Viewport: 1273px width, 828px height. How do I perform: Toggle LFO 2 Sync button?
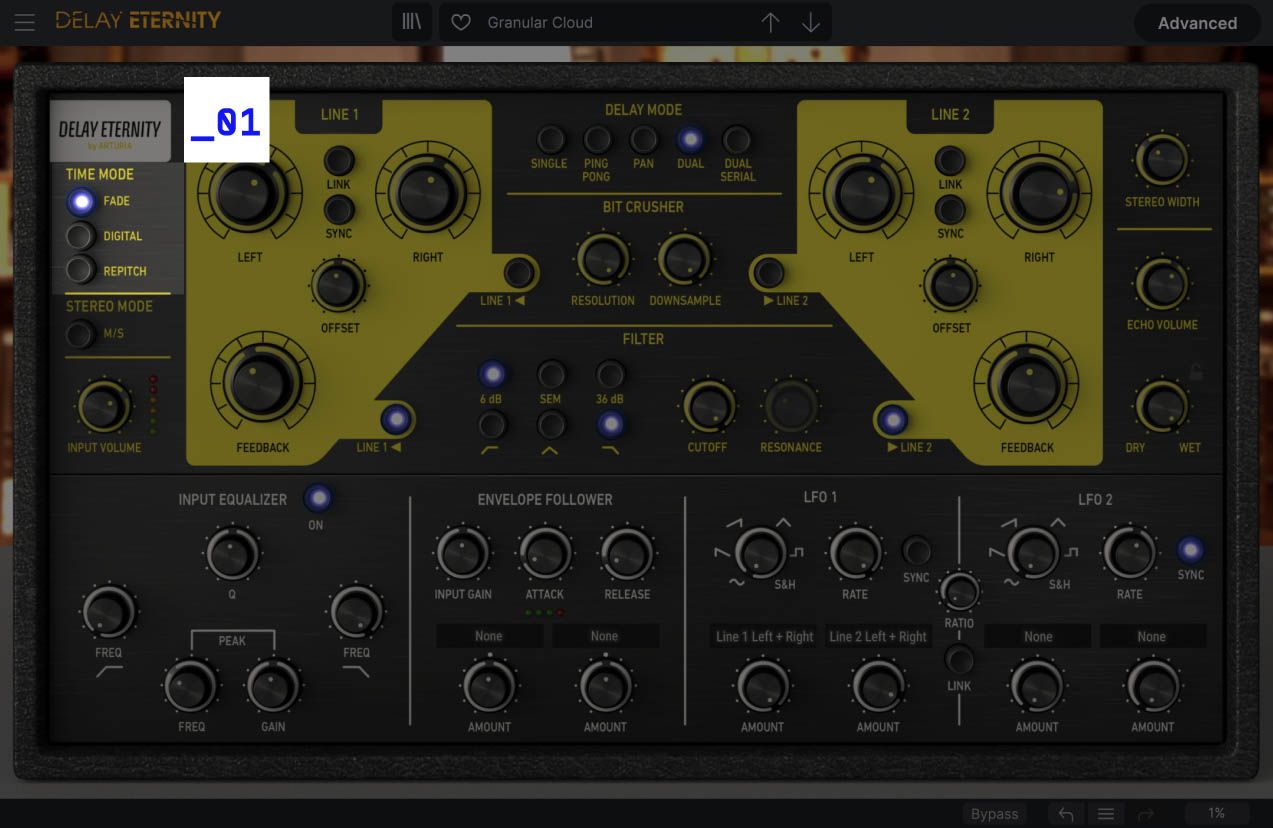pos(1190,550)
